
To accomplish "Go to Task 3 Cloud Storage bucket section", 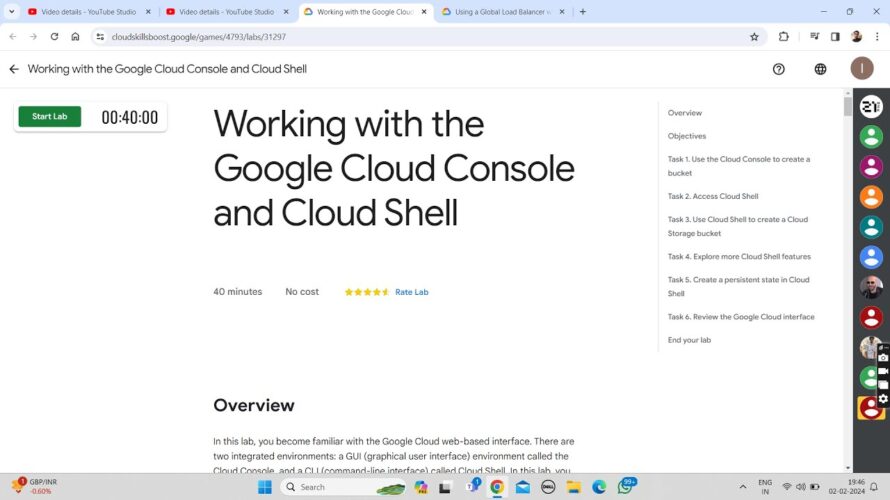I will click(737, 226).
